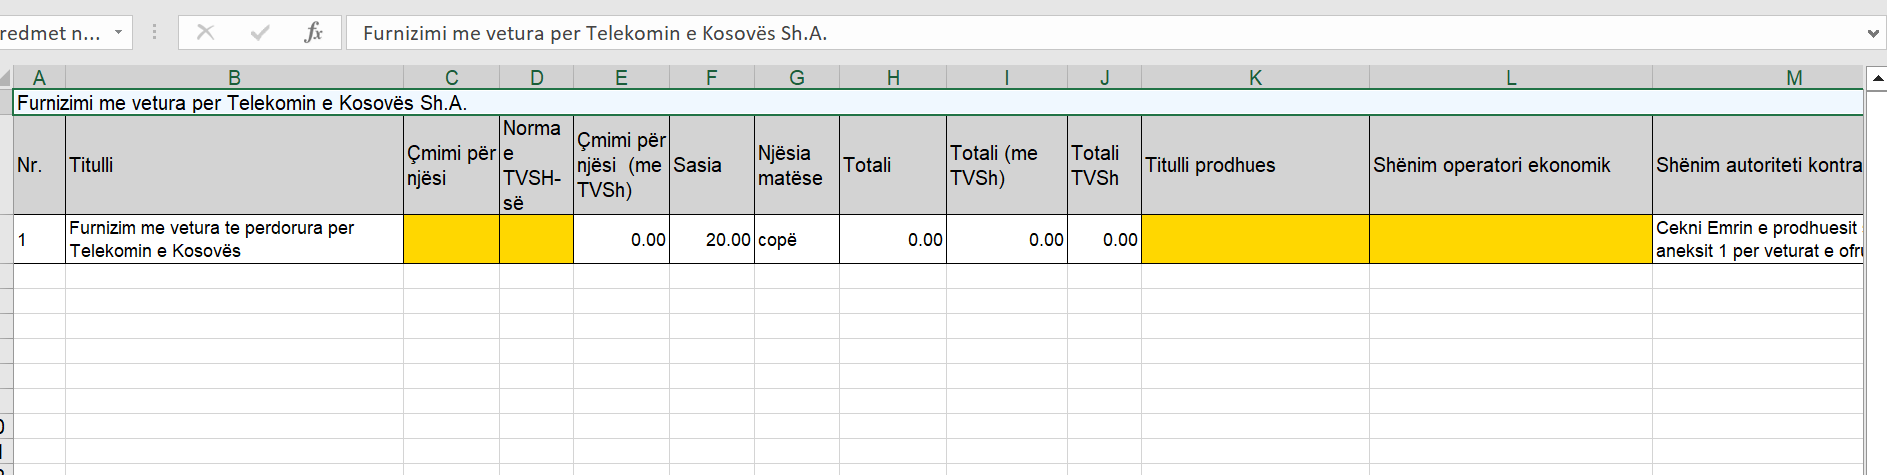1887x475 pixels.
Task: Select the yellow Shënim operatori ekonomik cell
Action: click(1510, 239)
